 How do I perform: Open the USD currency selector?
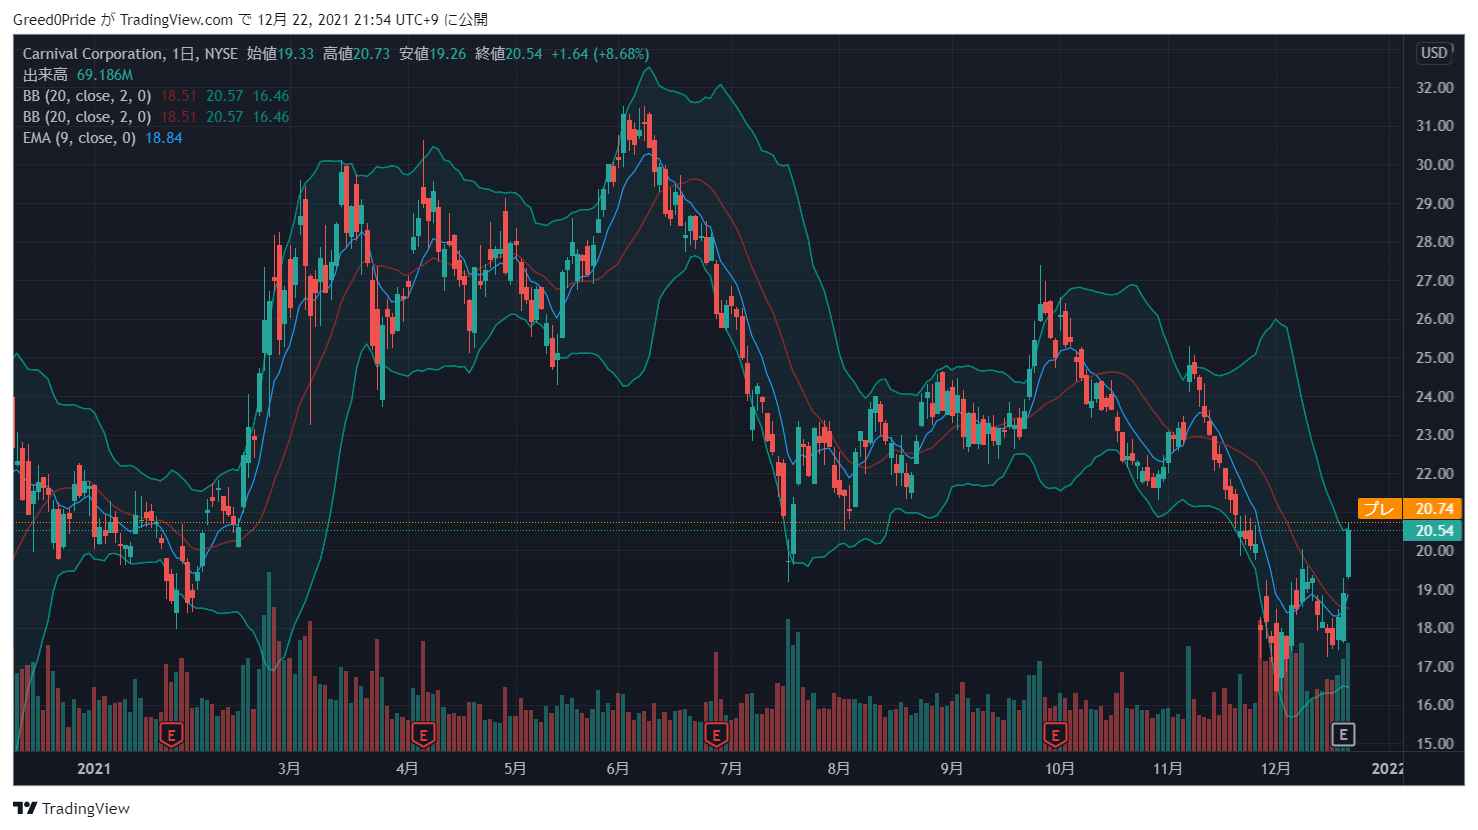[1434, 53]
